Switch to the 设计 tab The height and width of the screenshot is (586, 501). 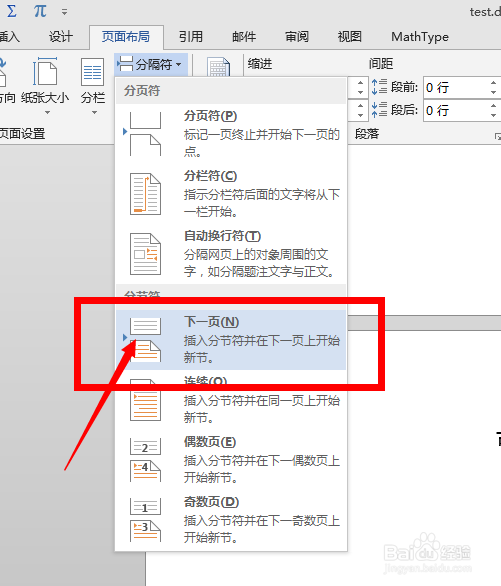pos(61,37)
